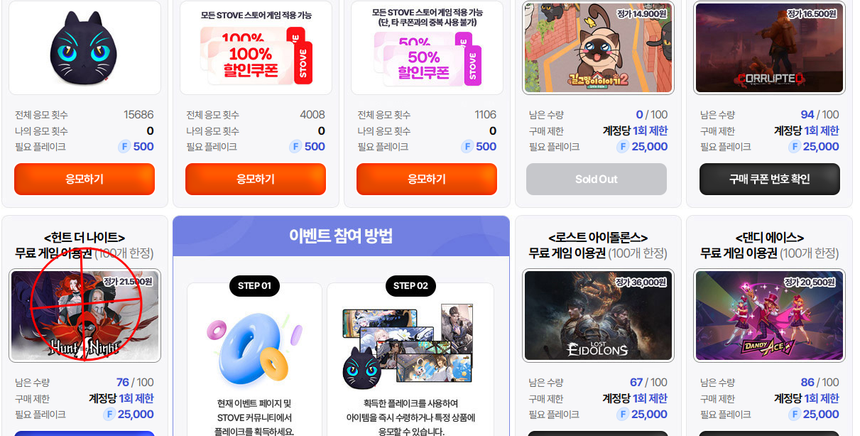Click the 이벤트 참여 방법 header banner

[341, 236]
